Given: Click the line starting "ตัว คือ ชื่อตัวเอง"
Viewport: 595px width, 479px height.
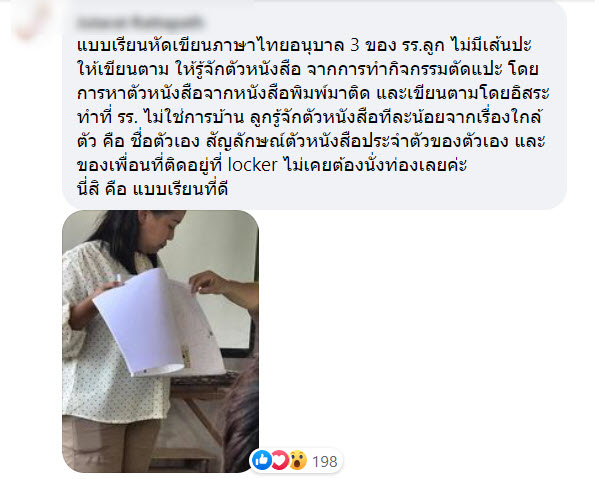Looking at the screenshot, I should (311, 141).
